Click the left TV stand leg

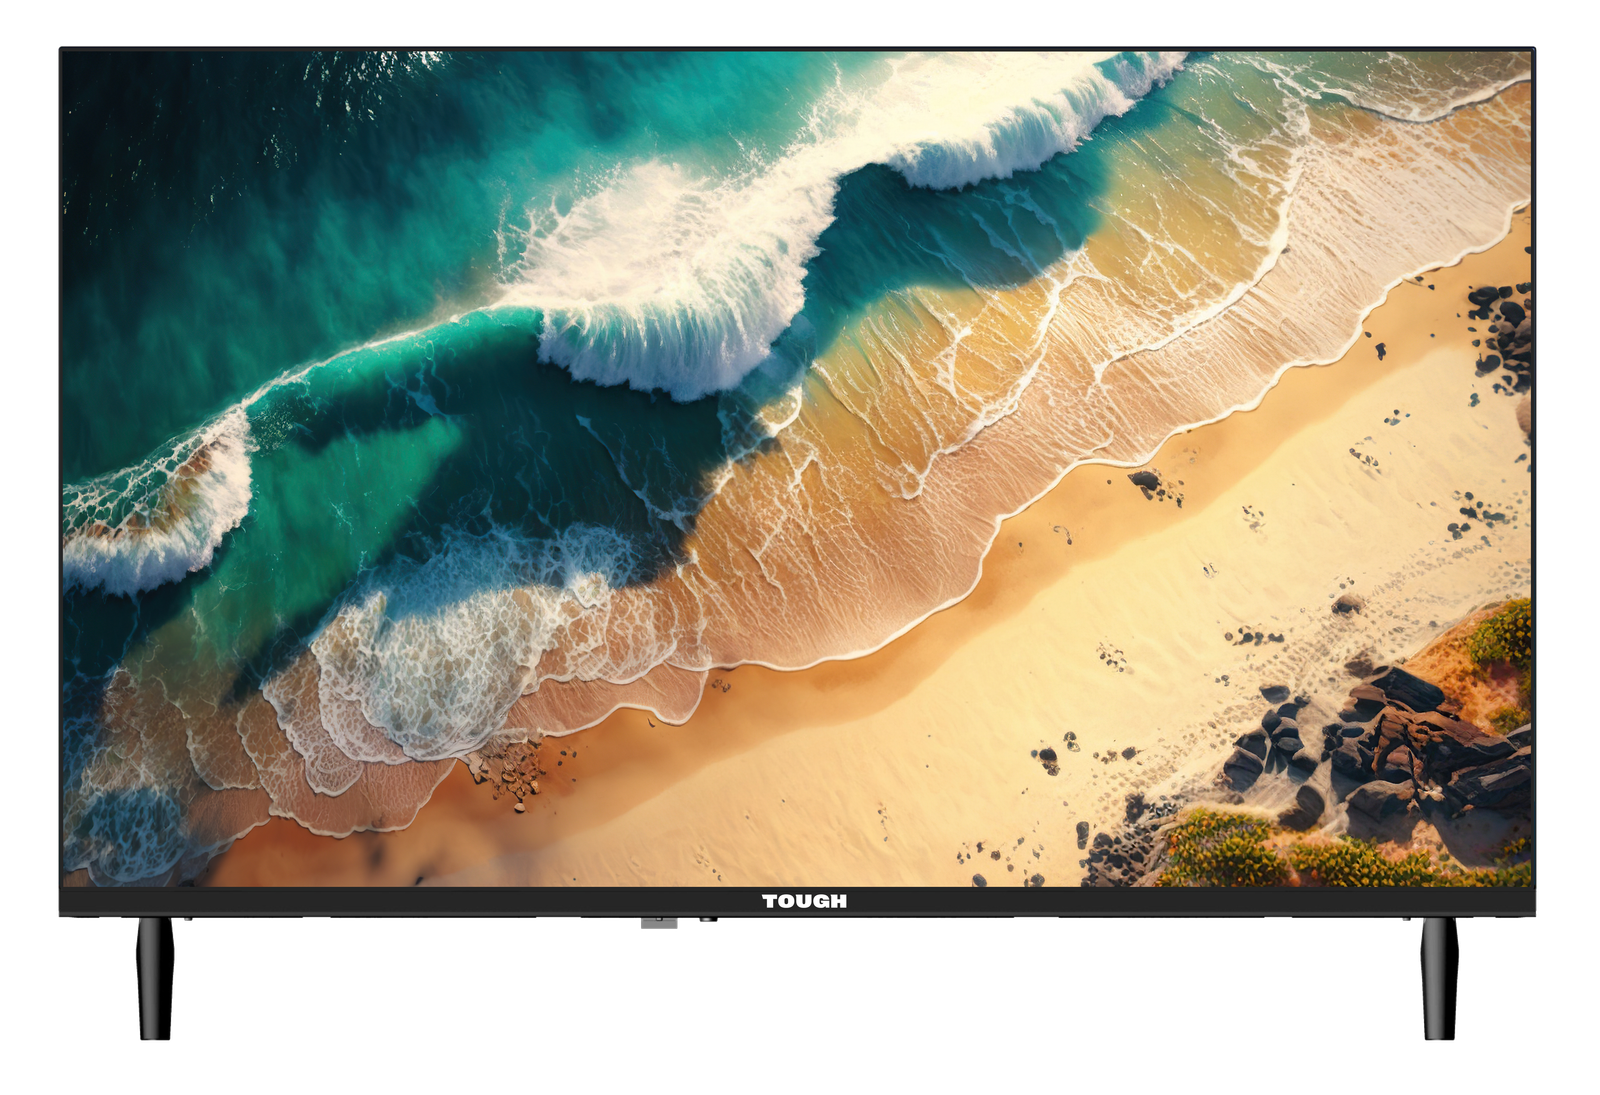click(155, 978)
